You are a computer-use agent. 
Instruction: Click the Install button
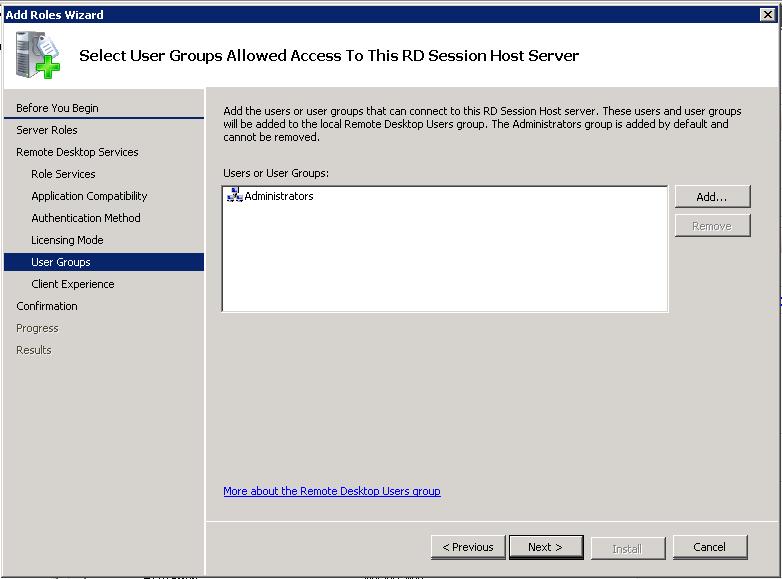click(626, 548)
